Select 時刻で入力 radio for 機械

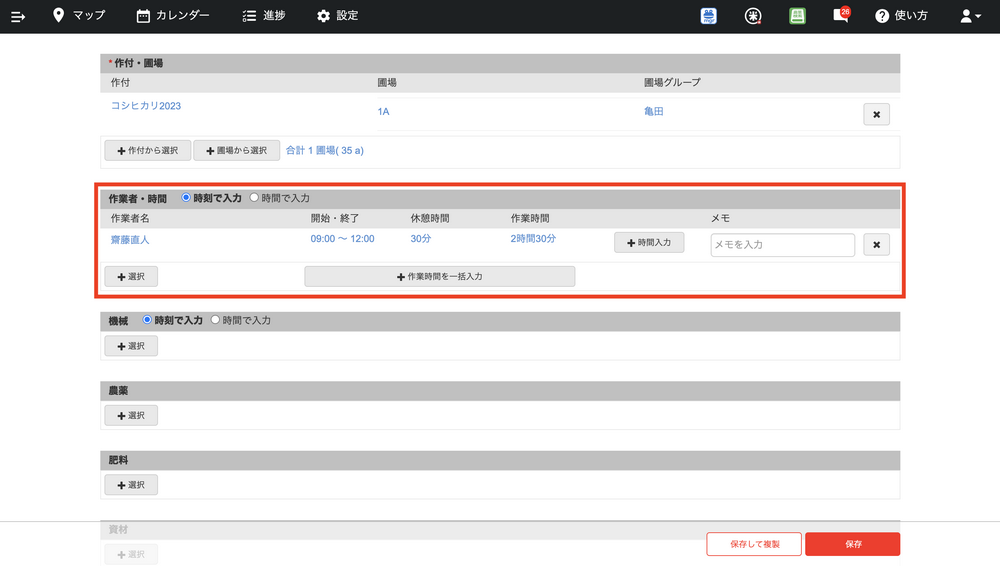148,320
